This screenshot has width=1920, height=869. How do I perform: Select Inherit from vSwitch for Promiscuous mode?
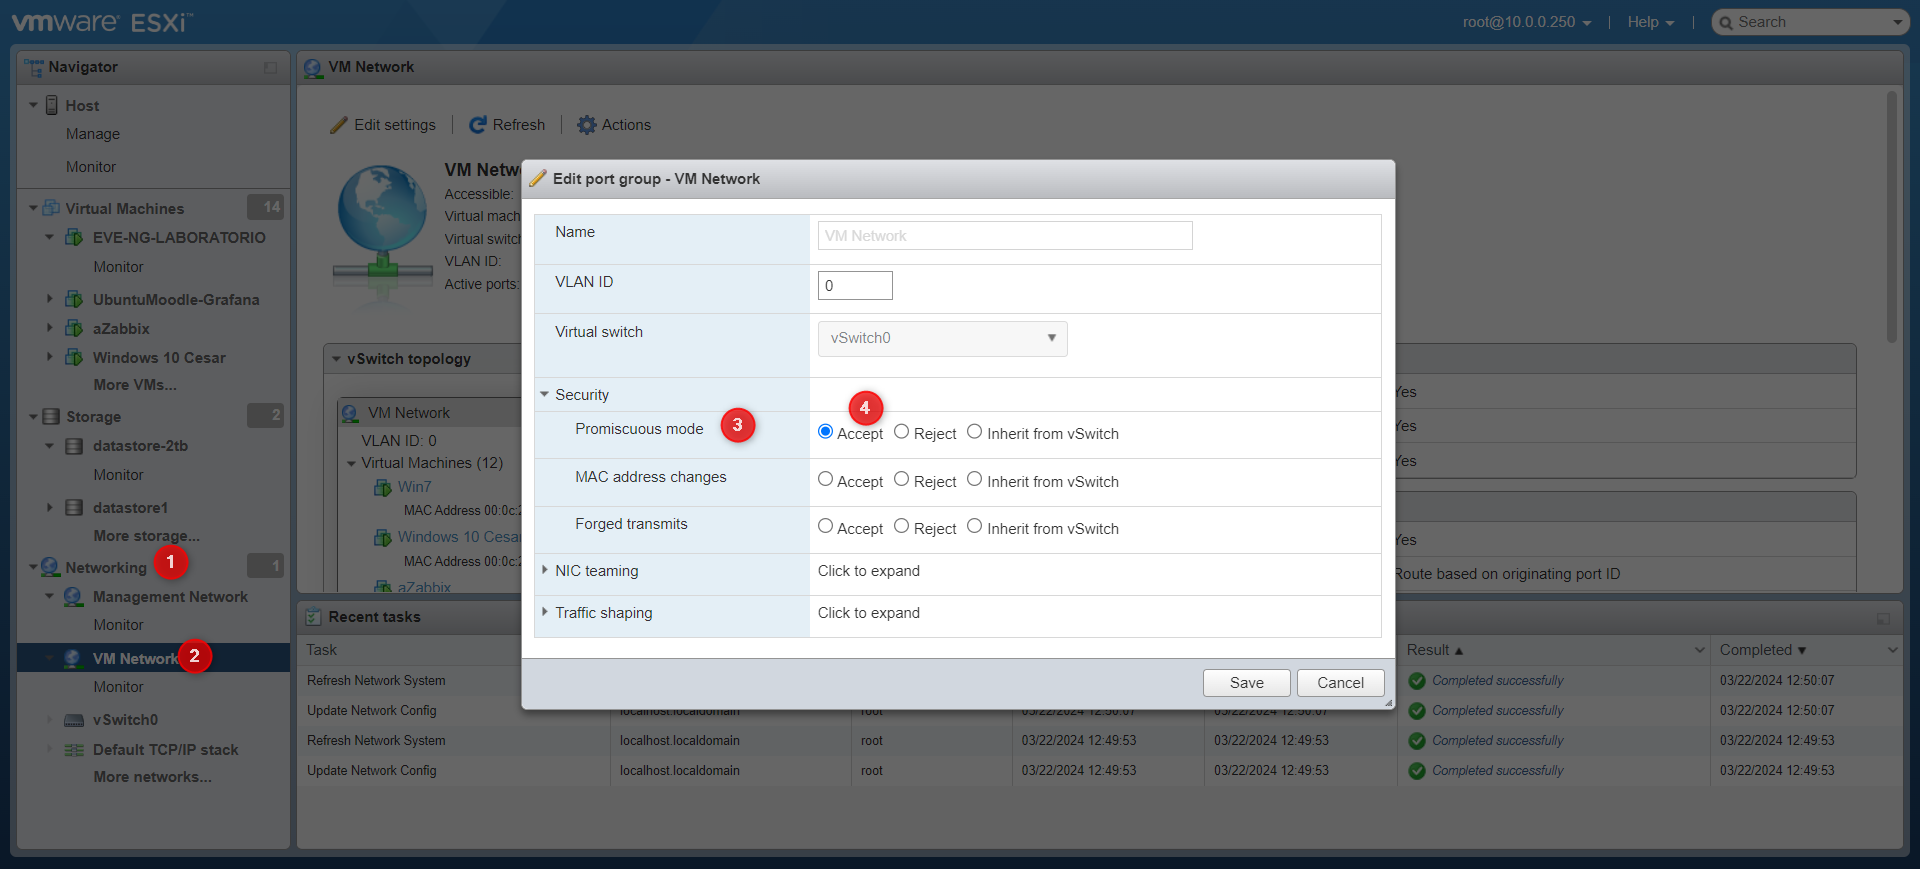point(975,432)
